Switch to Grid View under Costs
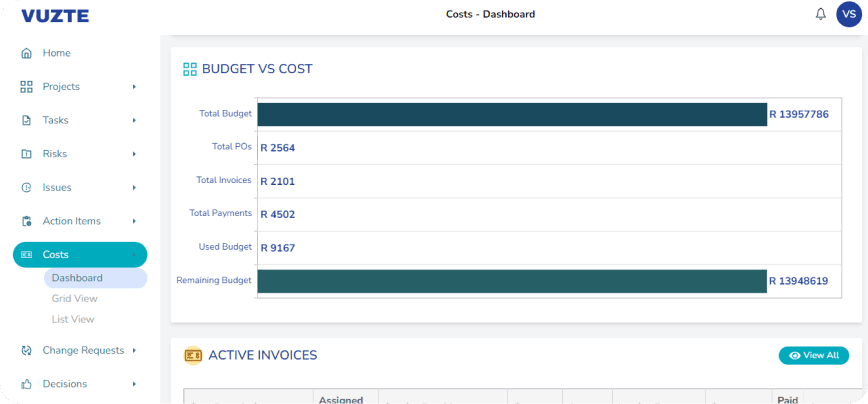This screenshot has height=404, width=868. tap(75, 298)
